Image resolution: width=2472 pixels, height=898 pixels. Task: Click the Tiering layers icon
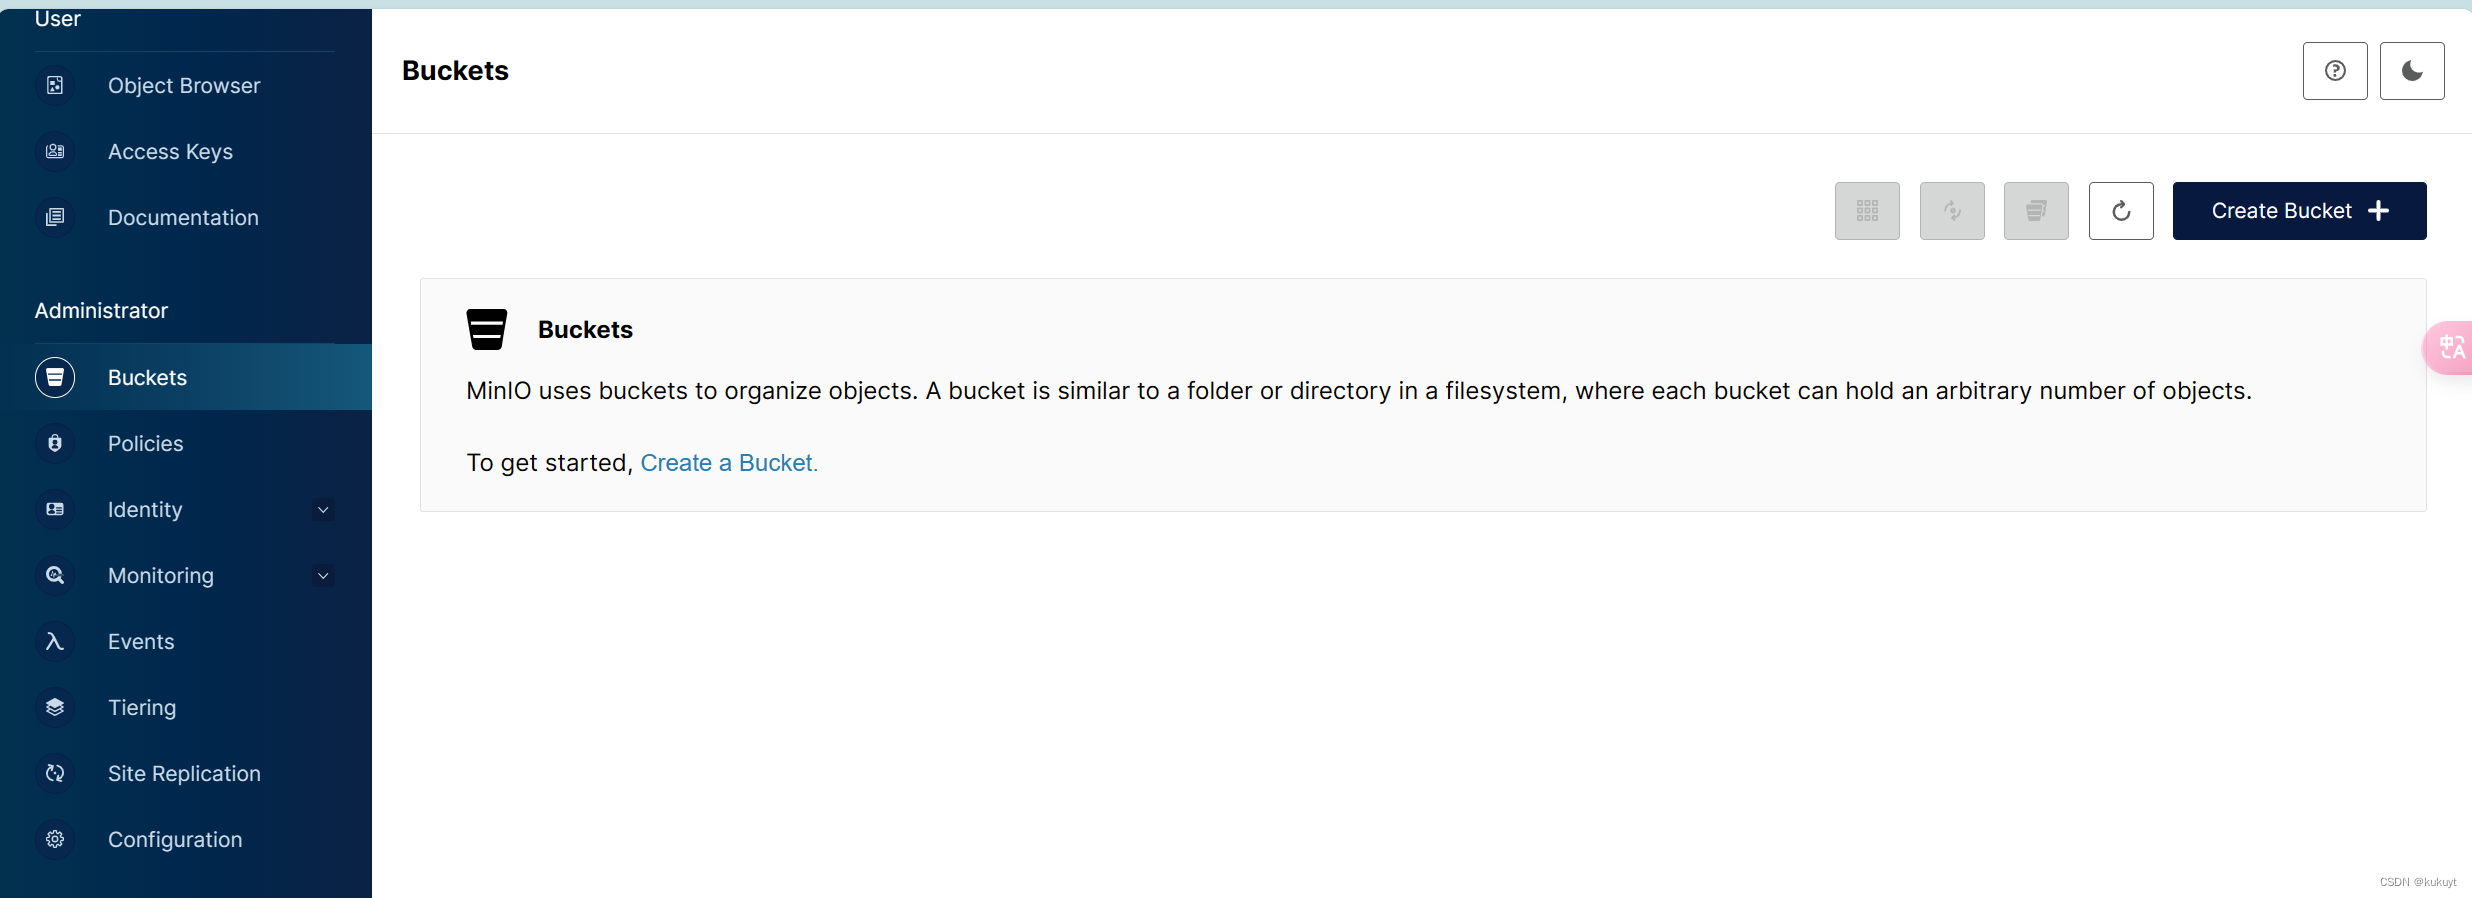[x=55, y=708]
